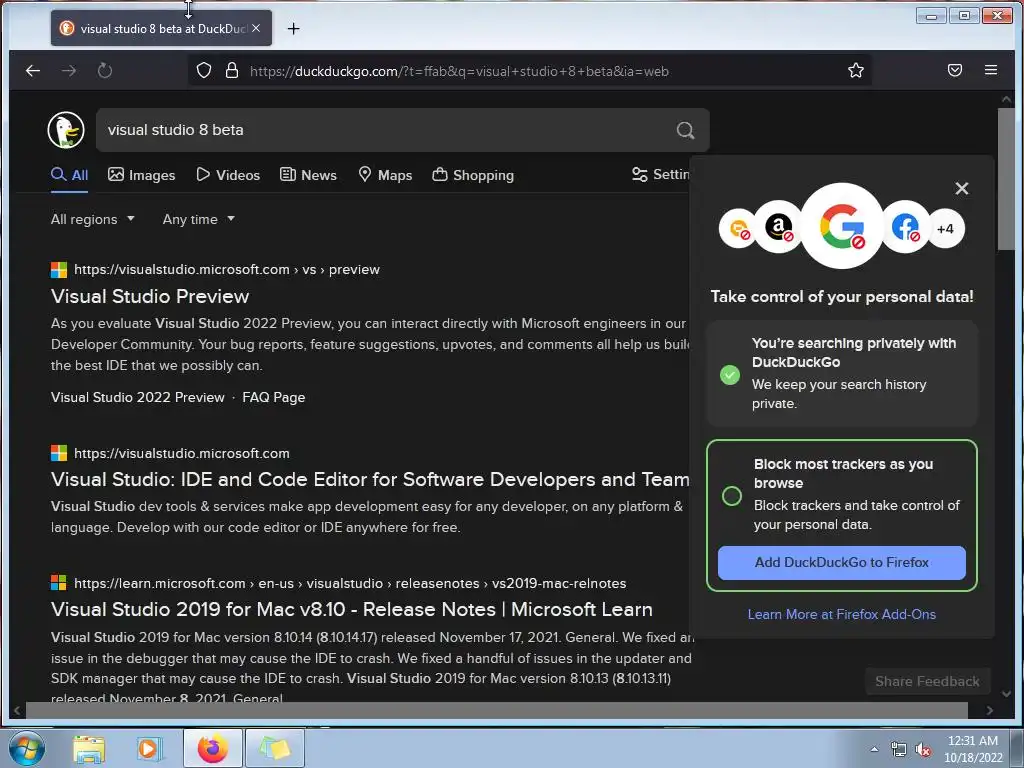Screen dimensions: 1024x768
Task: Open Visual Studio IDE and Code Editor result
Action: 370,479
